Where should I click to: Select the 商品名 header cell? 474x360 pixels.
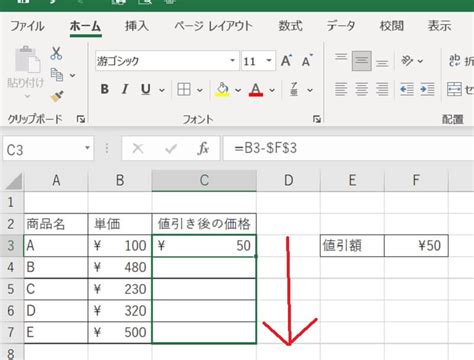tap(56, 224)
